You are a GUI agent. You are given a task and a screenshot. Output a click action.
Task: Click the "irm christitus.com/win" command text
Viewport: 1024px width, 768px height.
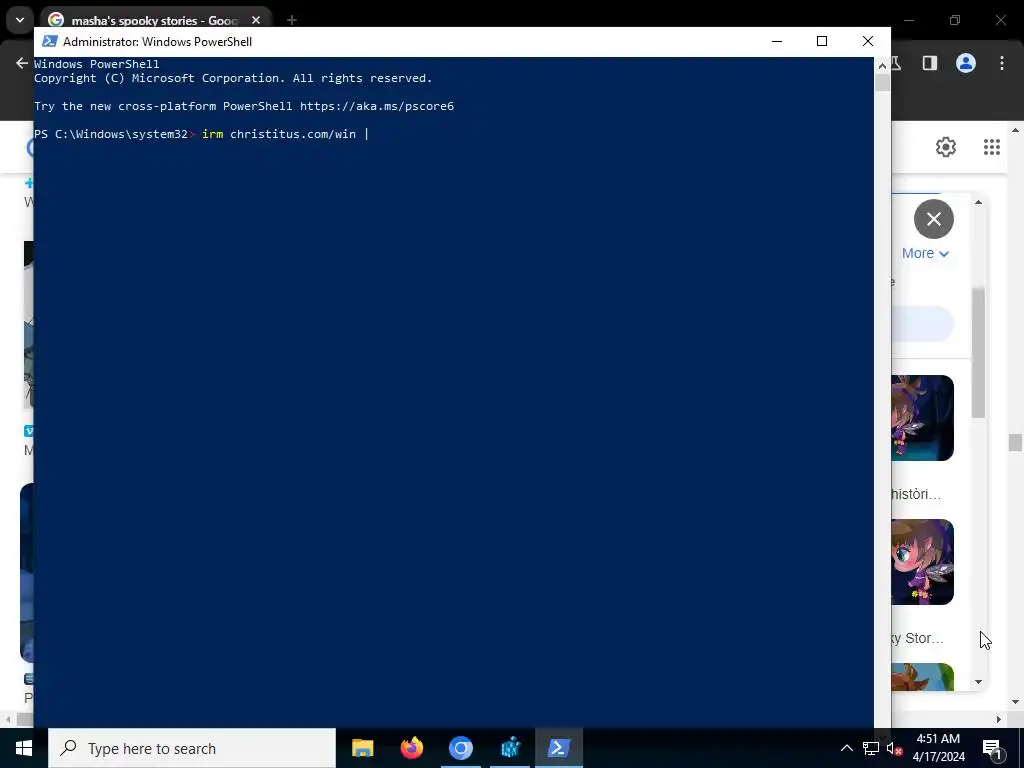[x=279, y=134]
